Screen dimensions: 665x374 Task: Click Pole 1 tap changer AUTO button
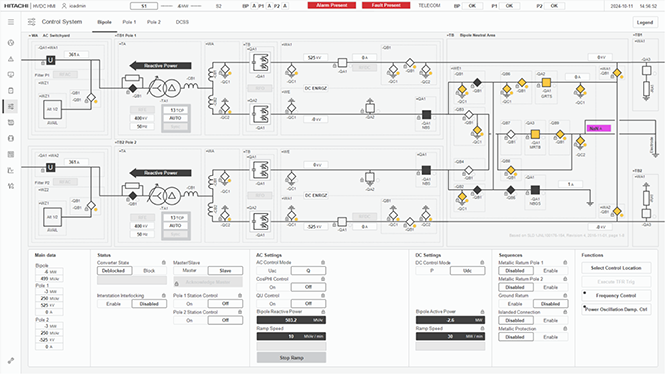(x=176, y=118)
